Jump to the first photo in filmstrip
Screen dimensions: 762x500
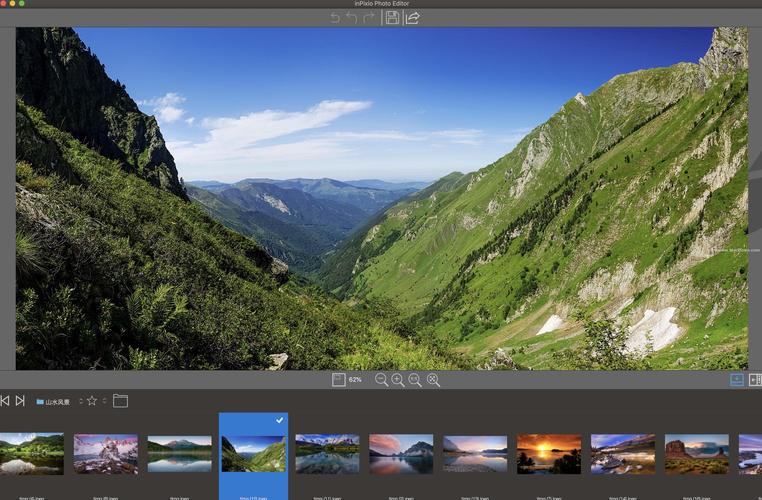pos(5,401)
